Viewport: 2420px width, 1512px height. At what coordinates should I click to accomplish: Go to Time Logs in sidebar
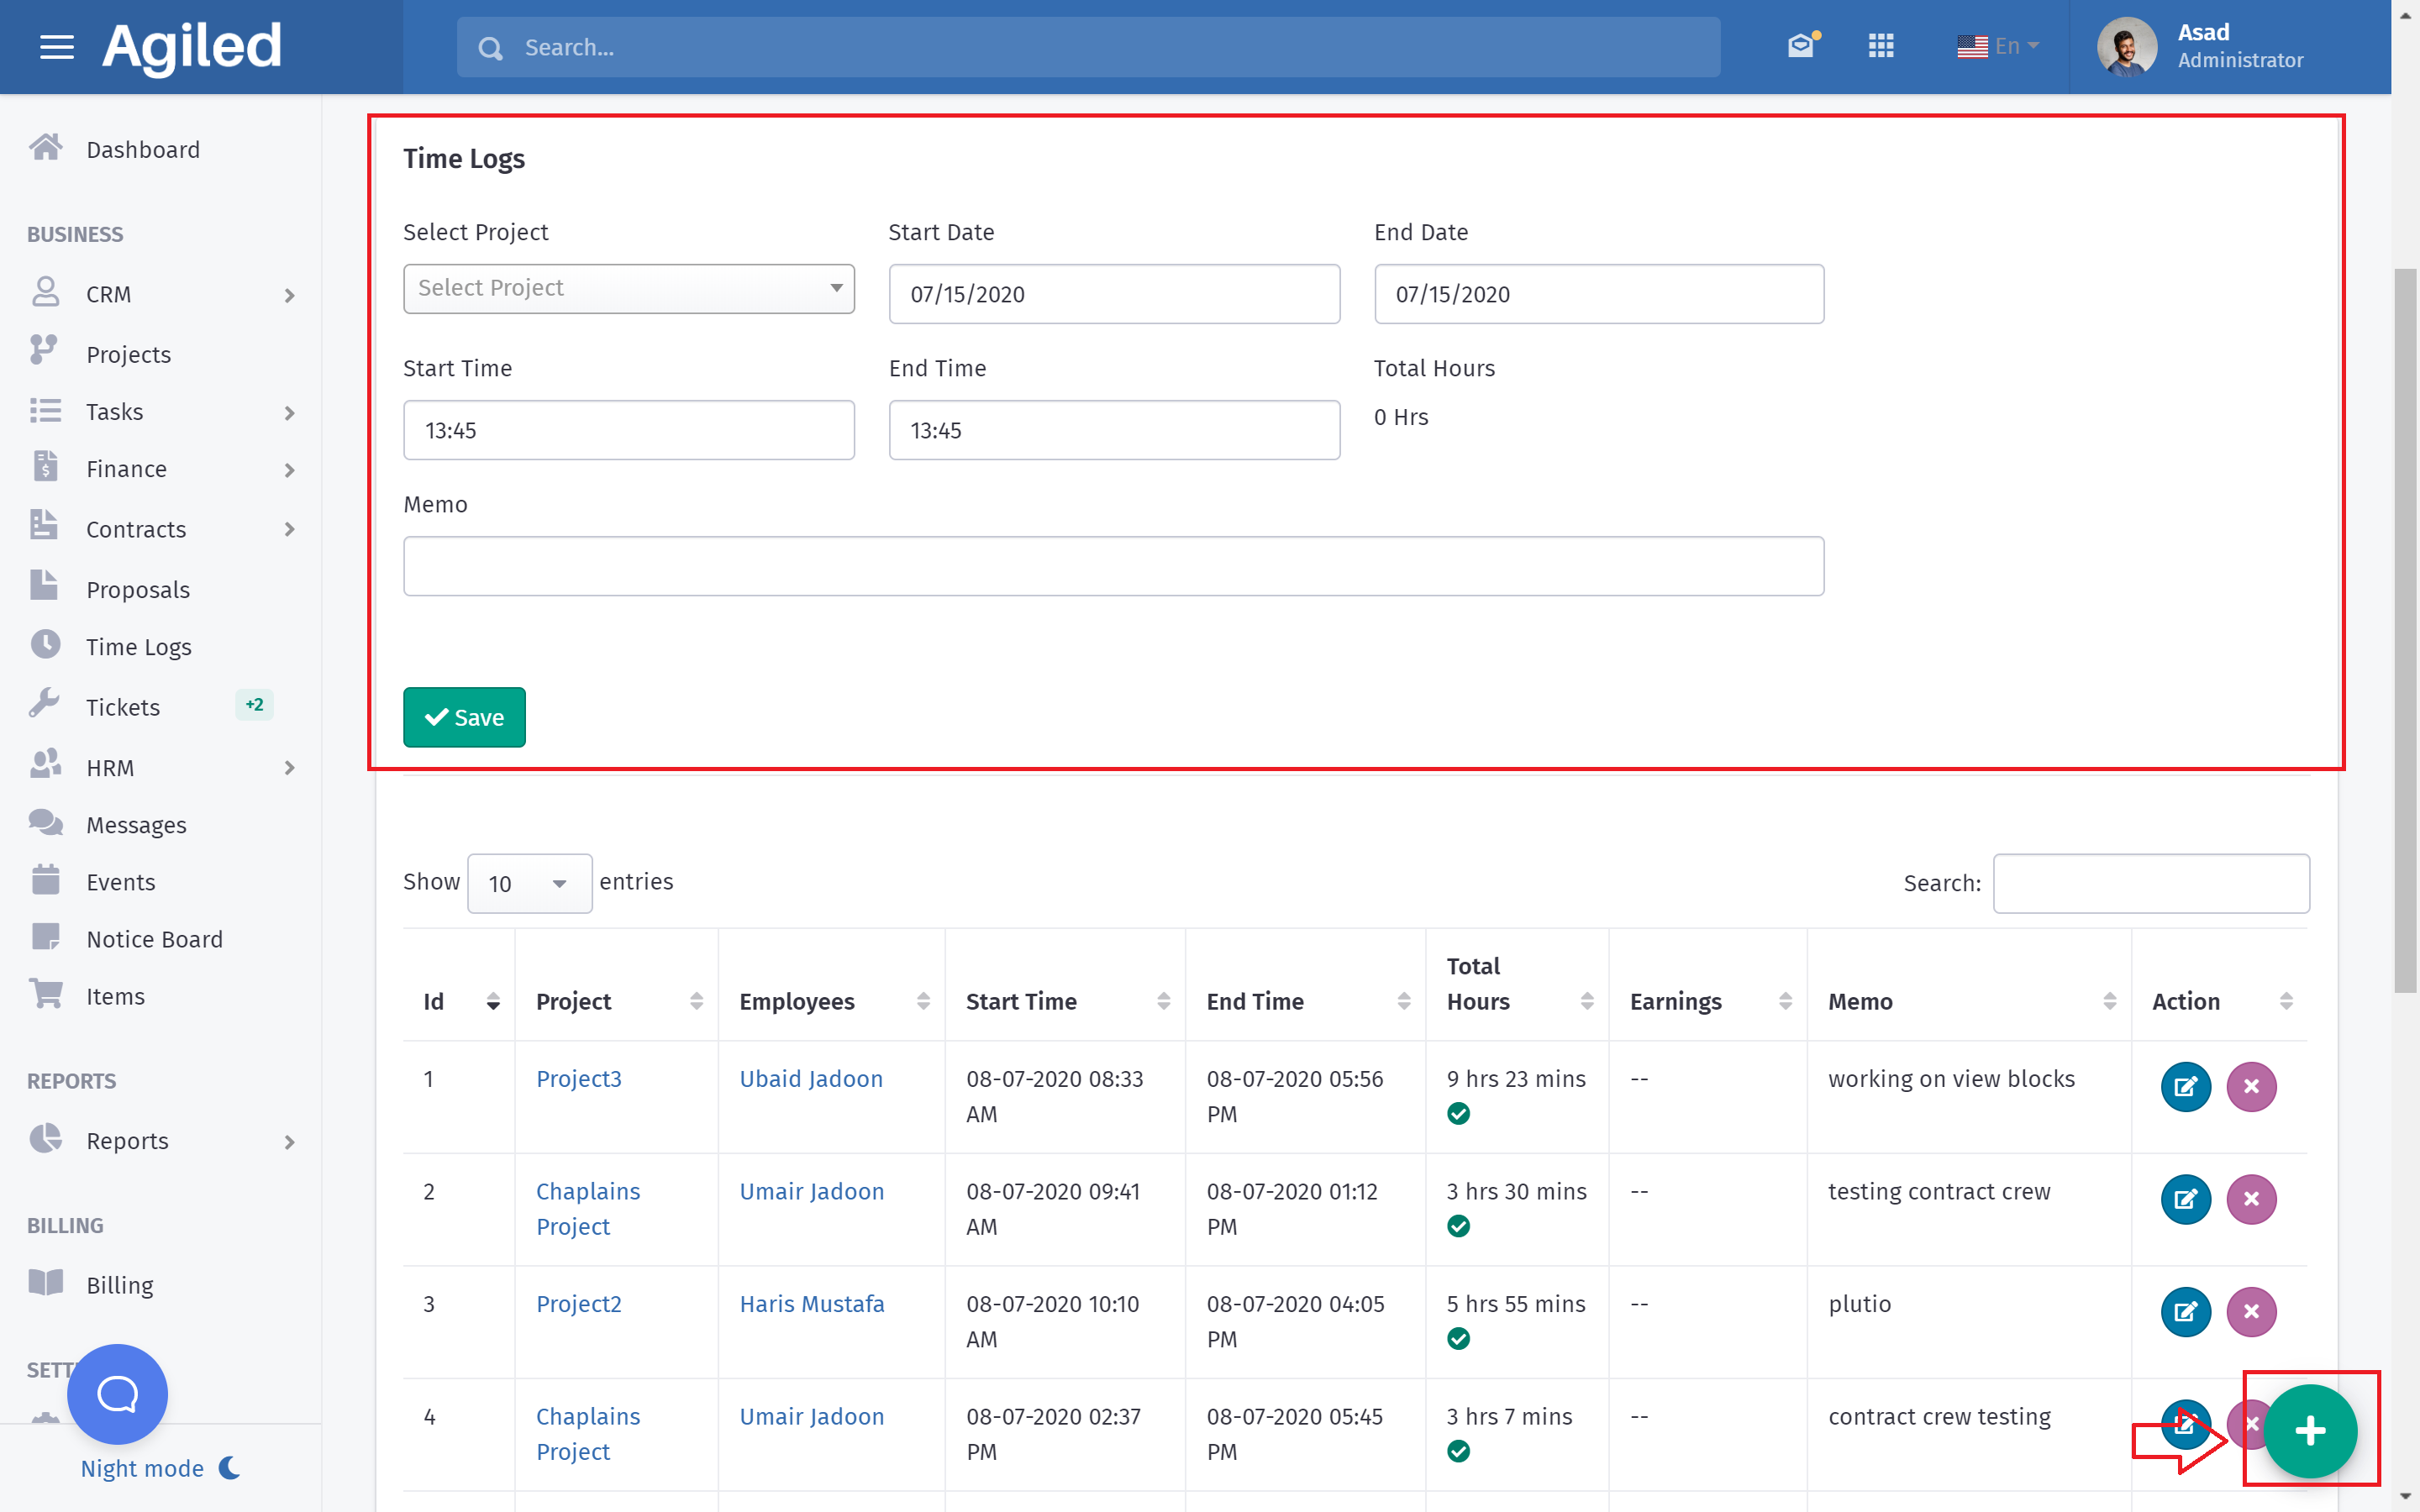coord(138,647)
